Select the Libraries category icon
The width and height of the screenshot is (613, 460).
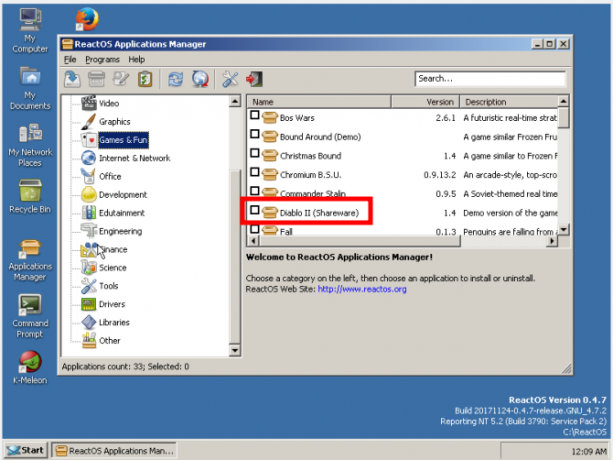pyautogui.click(x=89, y=322)
